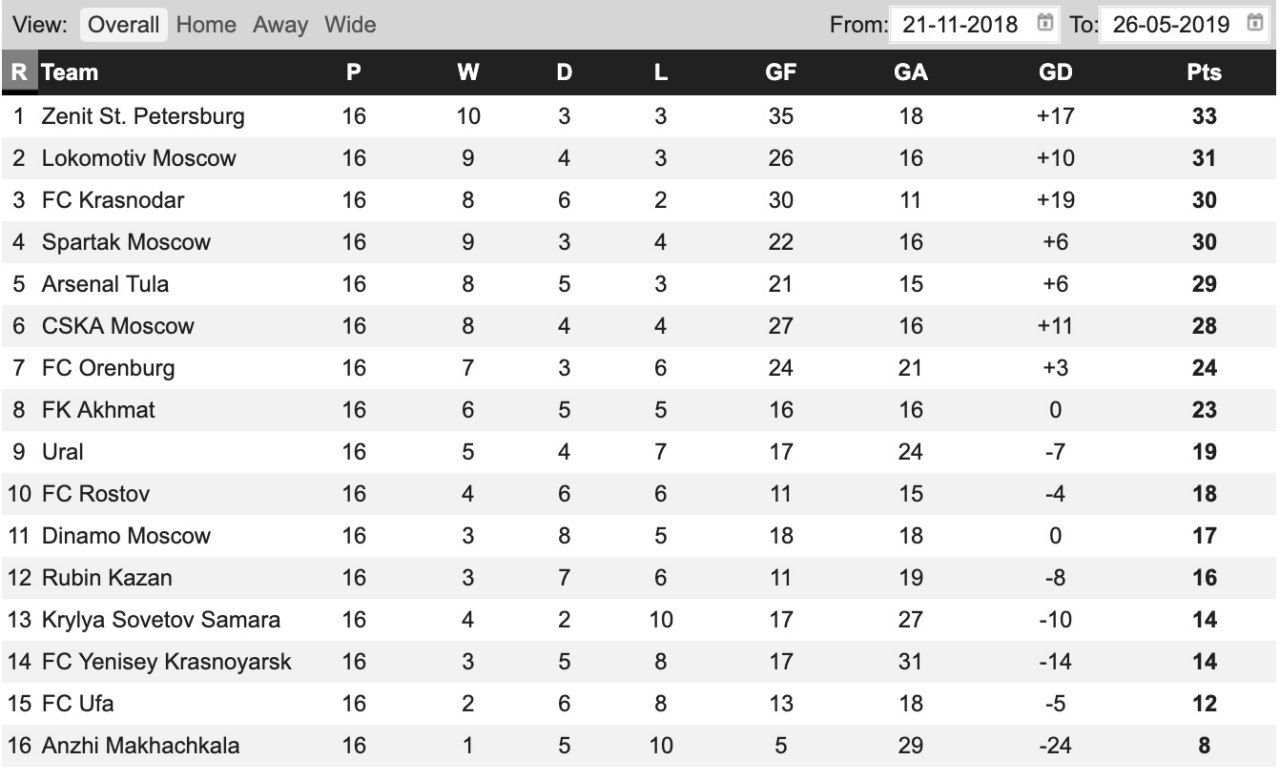Open Zenit St. Petersburg team link

coord(143,116)
